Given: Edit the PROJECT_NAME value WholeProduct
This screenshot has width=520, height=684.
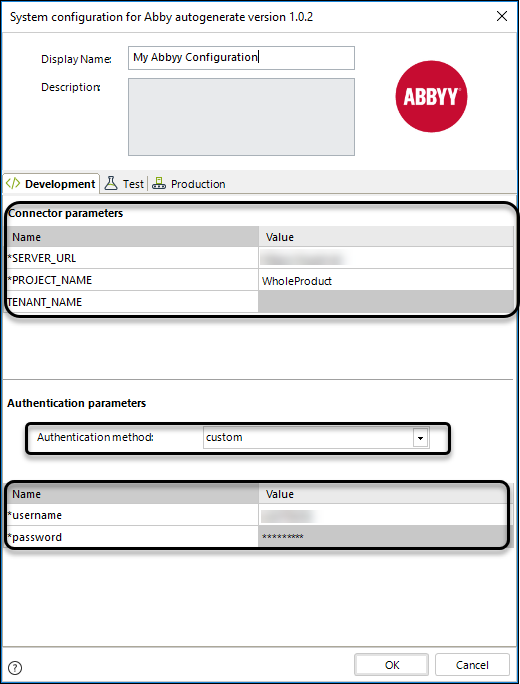Looking at the screenshot, I should click(x=386, y=280).
